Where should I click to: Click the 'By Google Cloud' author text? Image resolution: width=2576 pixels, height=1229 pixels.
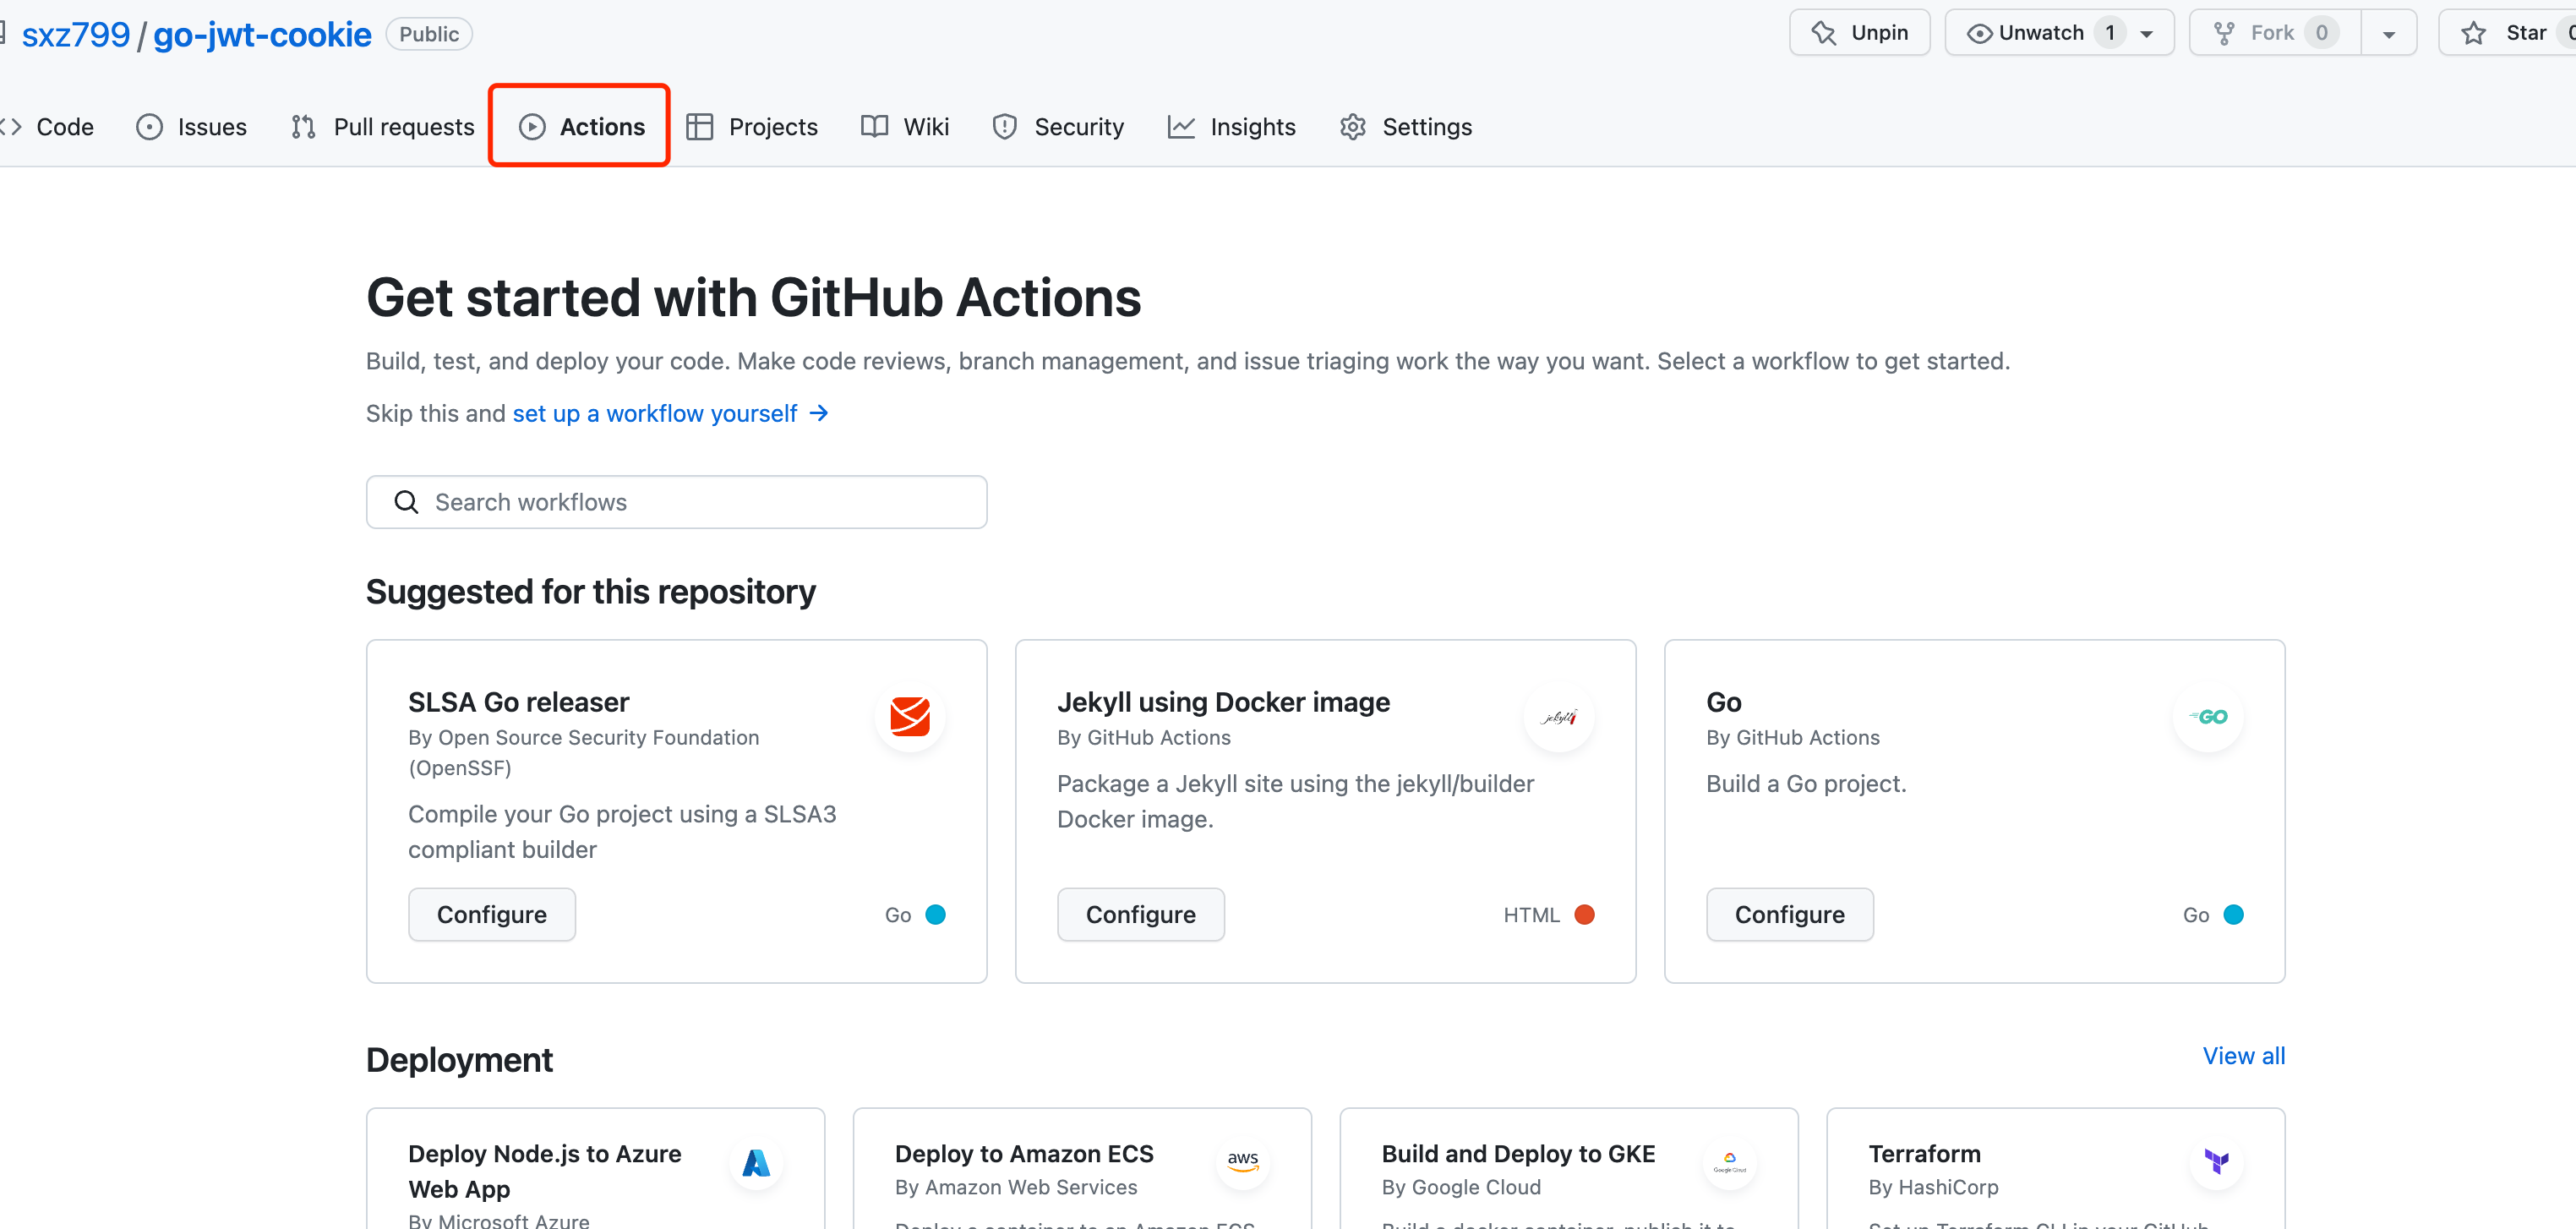tap(1462, 1187)
